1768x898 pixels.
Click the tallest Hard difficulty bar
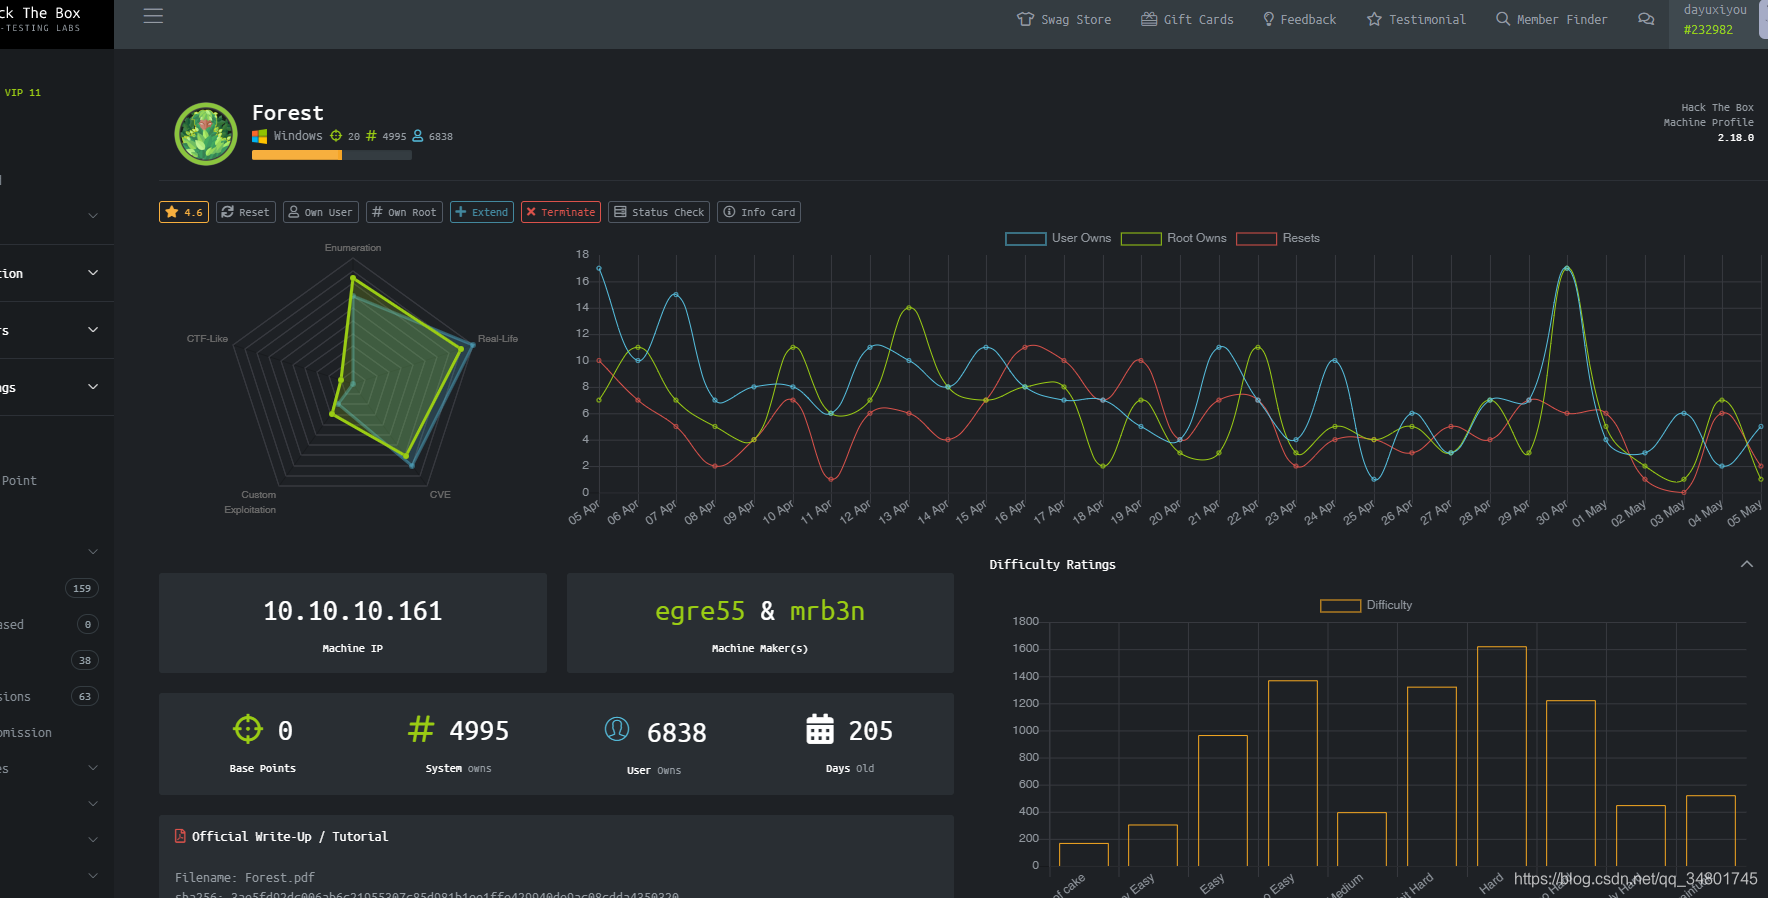pos(1502,756)
